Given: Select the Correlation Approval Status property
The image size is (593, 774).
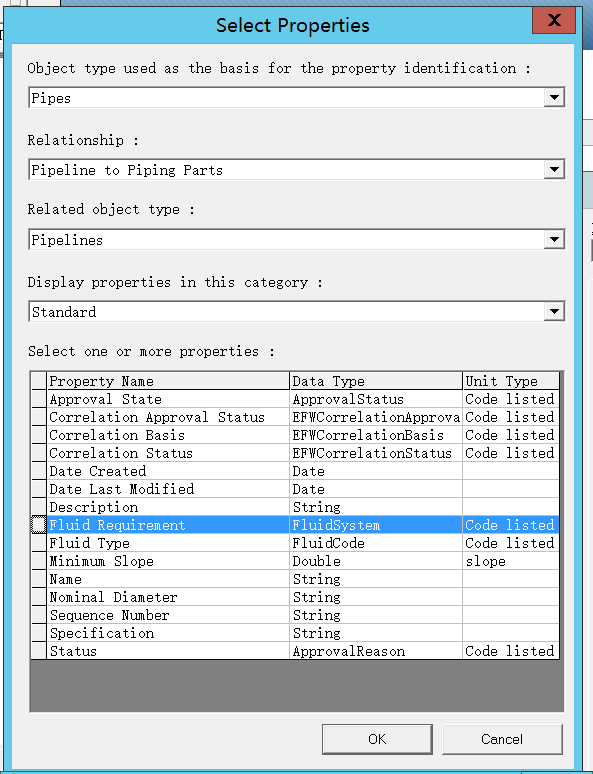Looking at the screenshot, I should point(168,417).
